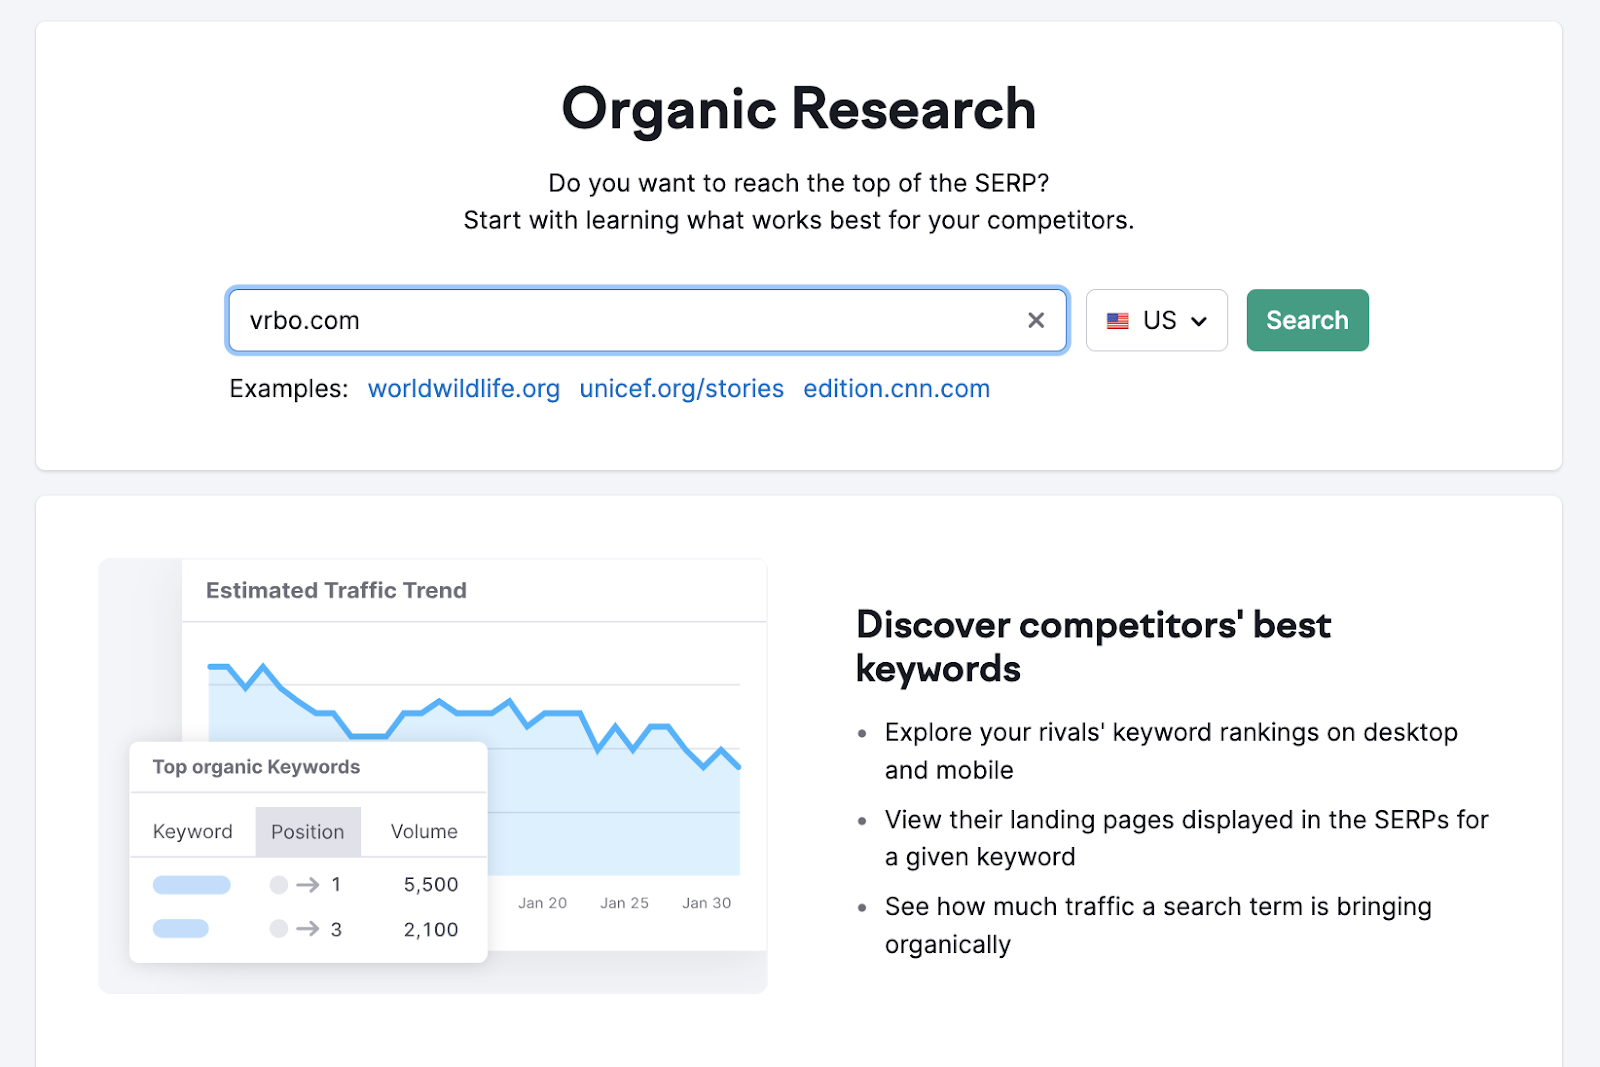Open the worldwildlife.org example link
Viewport: 1600px width, 1067px height.
coord(463,389)
